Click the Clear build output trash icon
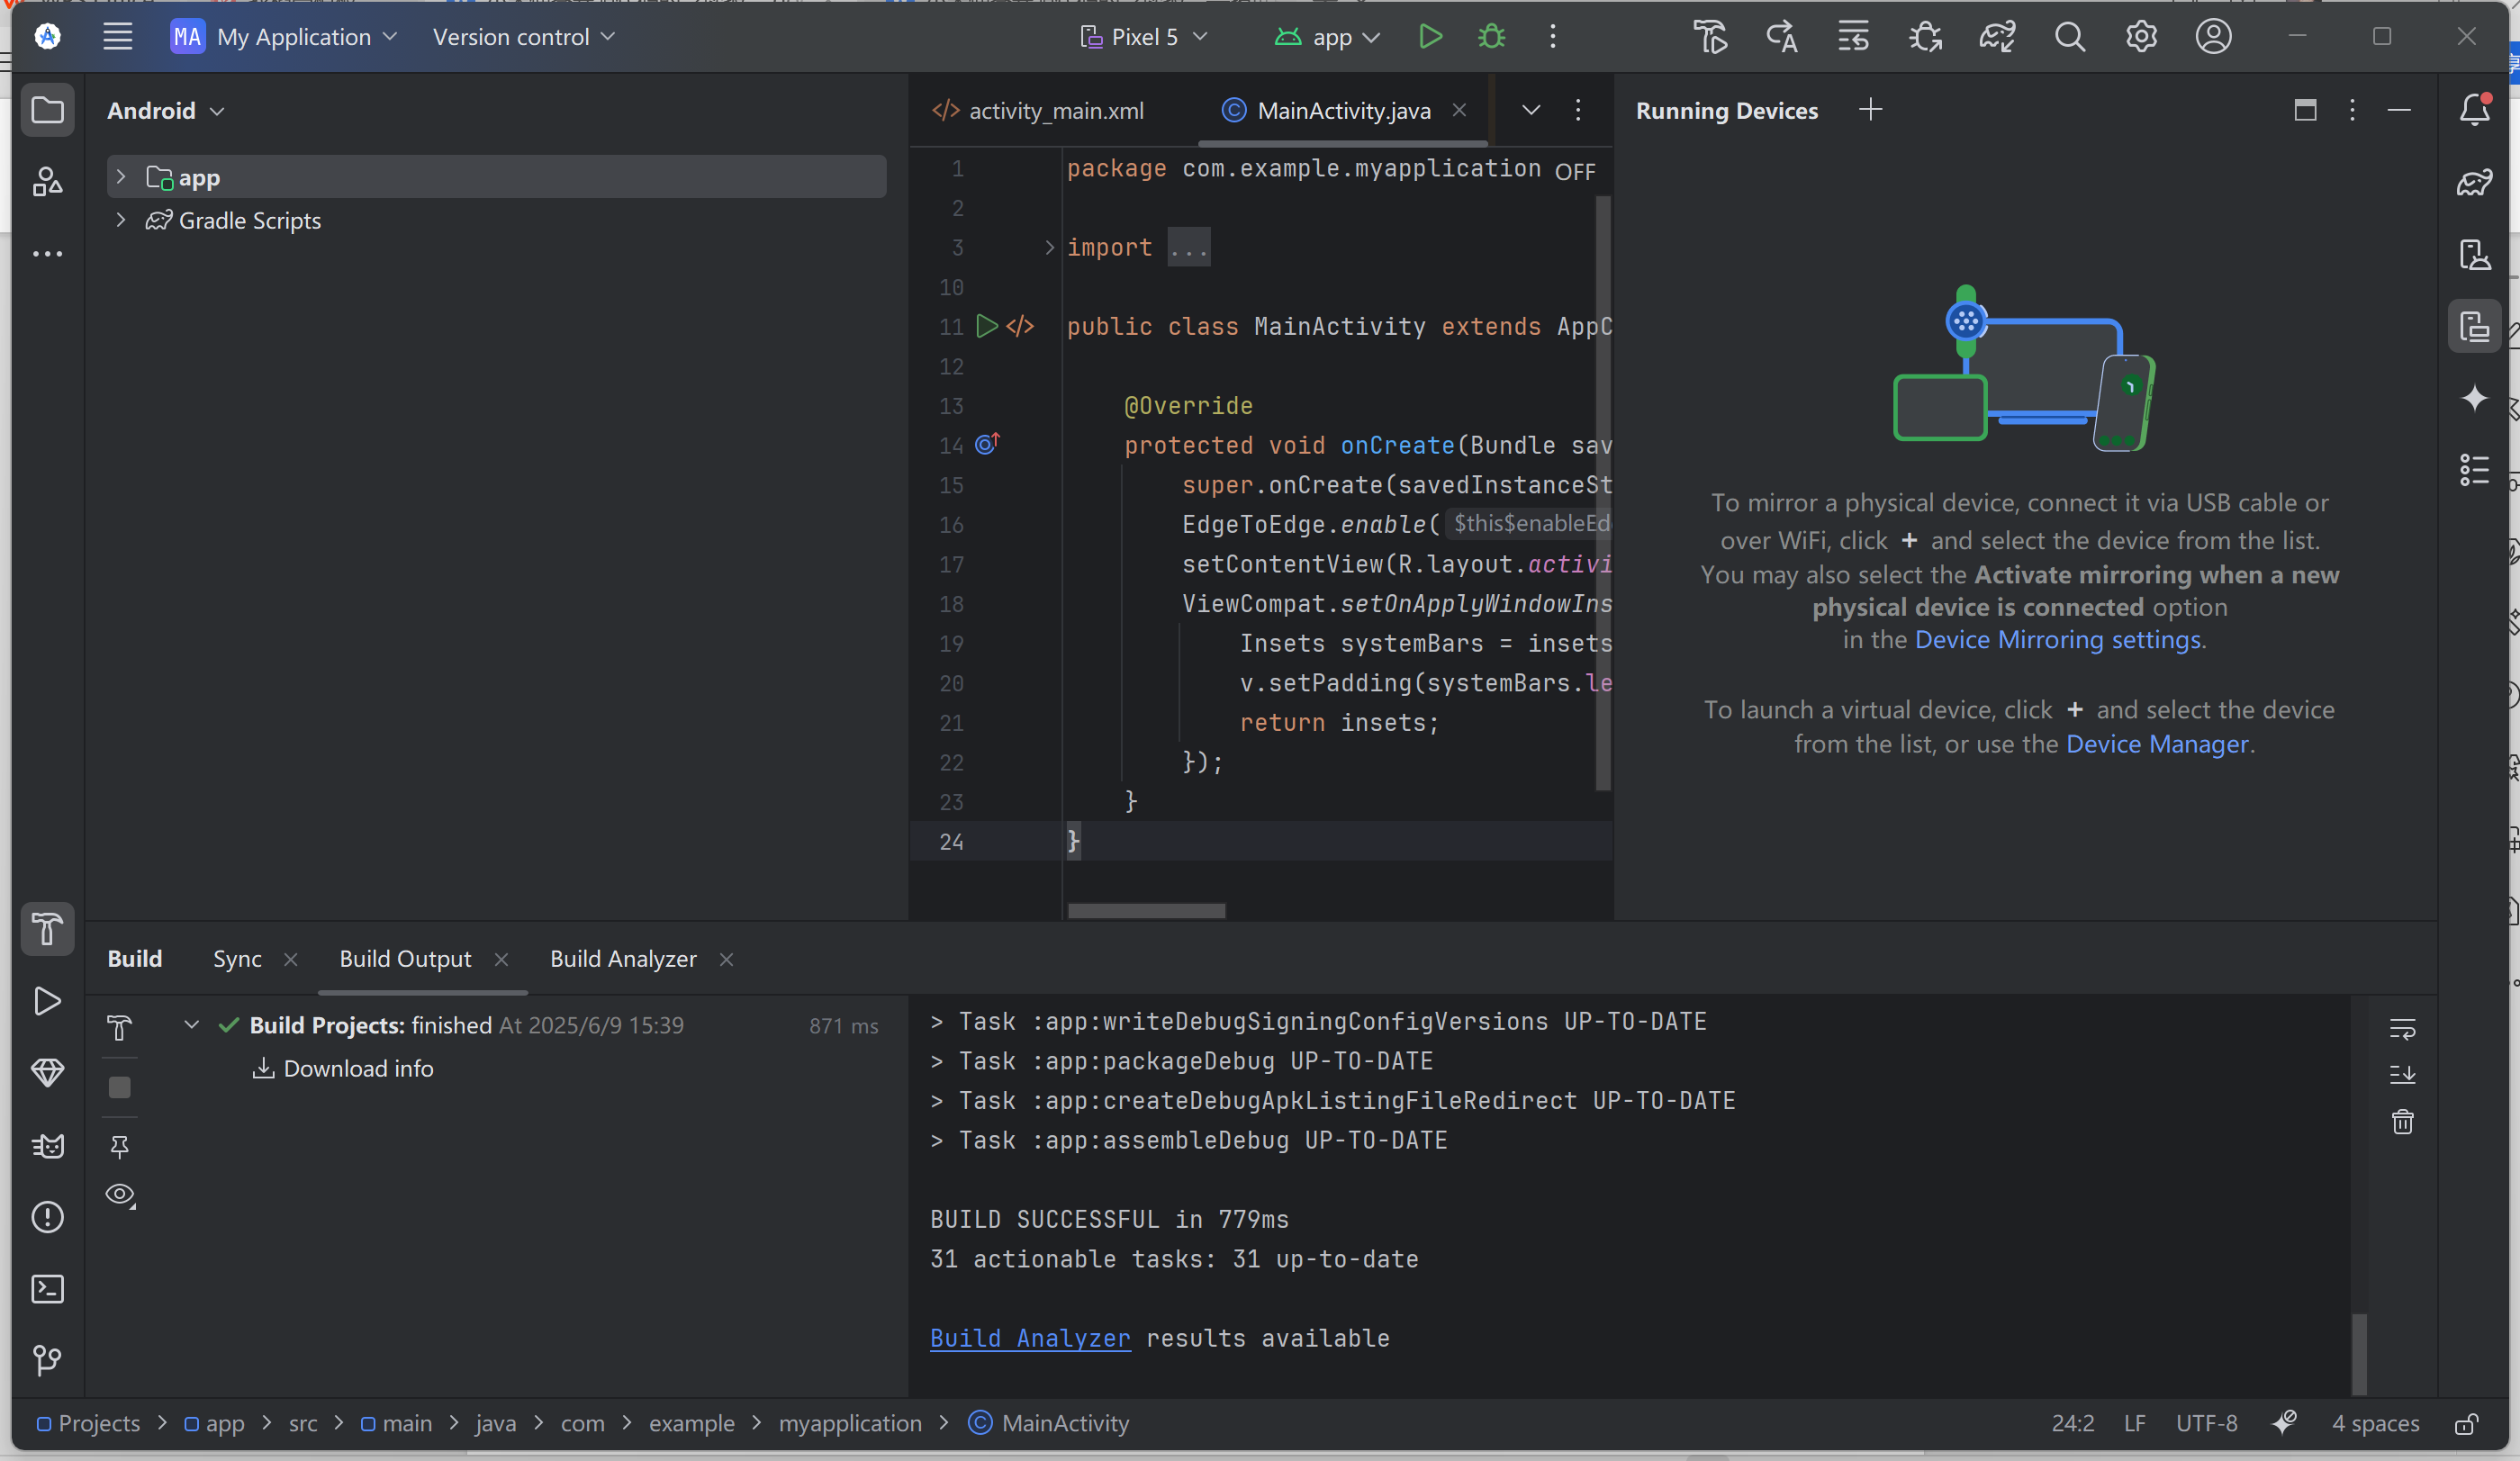Viewport: 2520px width, 1461px height. click(2402, 1122)
